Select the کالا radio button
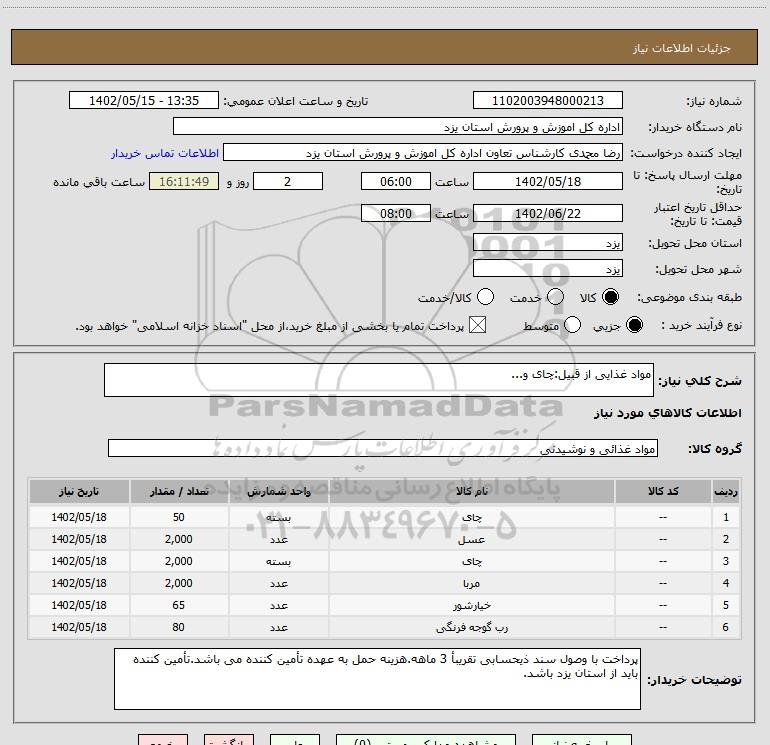 [610, 297]
